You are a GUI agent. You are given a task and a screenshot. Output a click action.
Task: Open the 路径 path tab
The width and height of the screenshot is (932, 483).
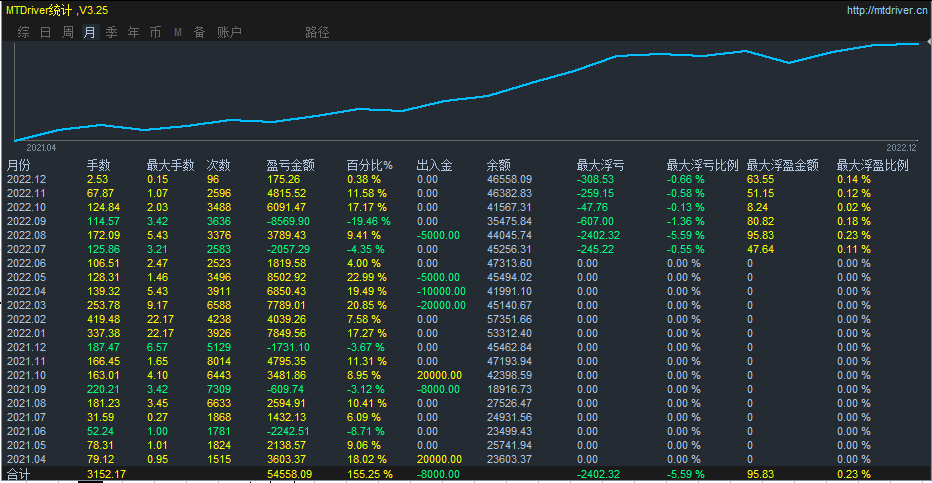tap(317, 32)
